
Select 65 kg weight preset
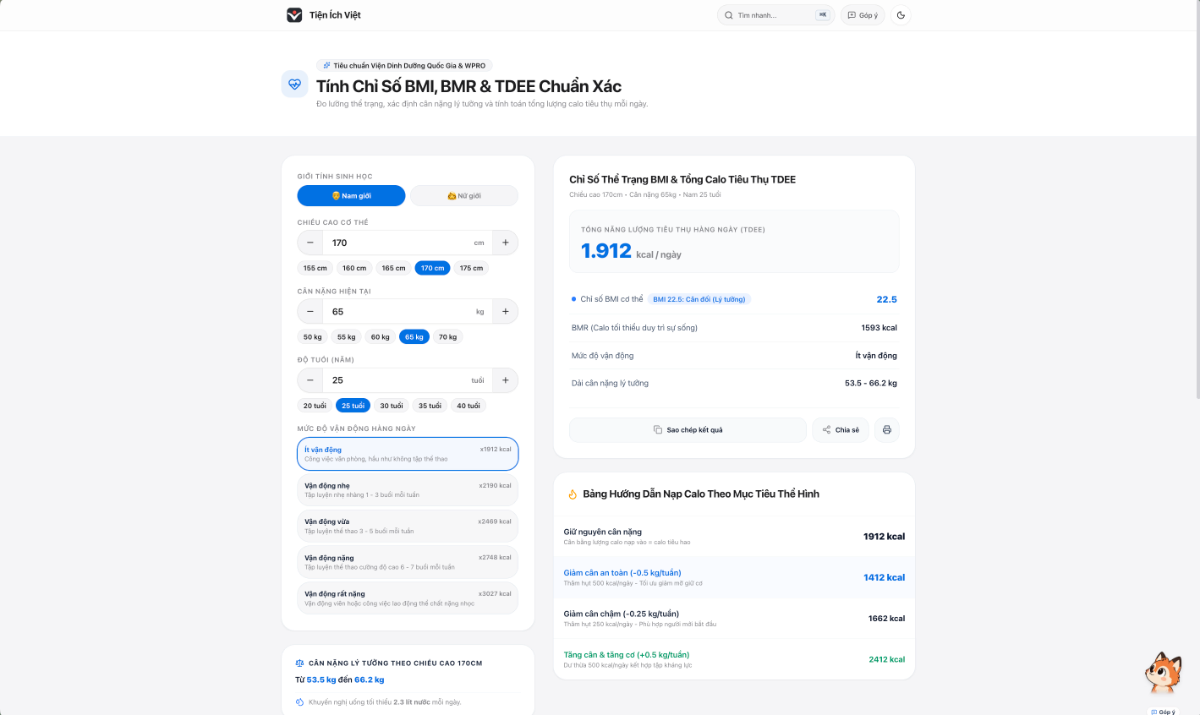pyautogui.click(x=414, y=337)
